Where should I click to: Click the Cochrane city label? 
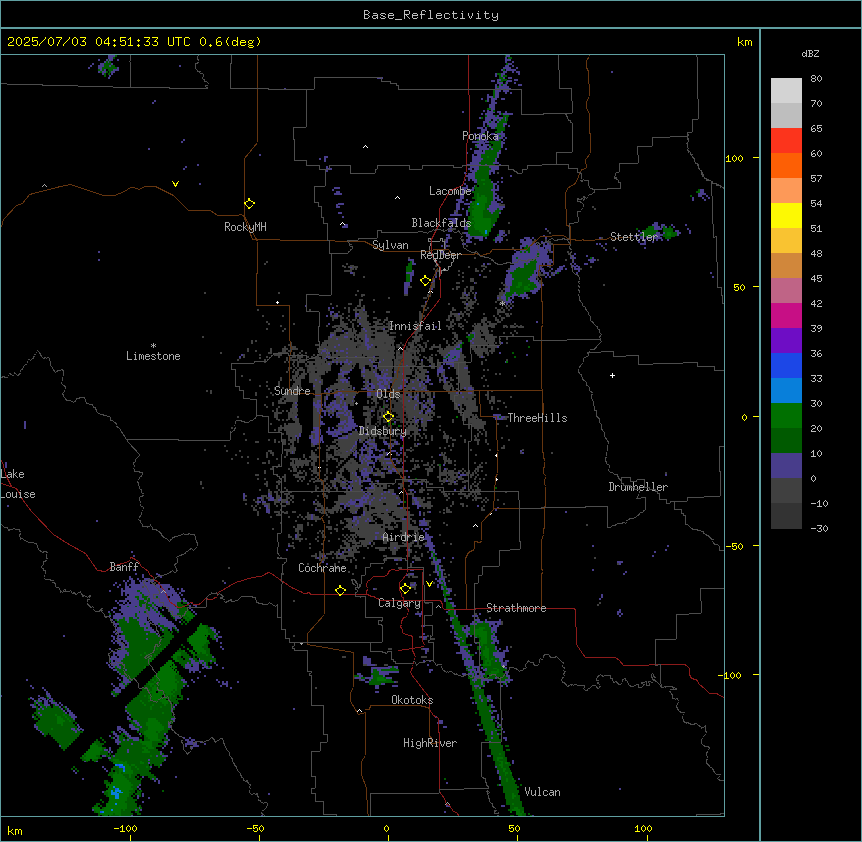[322, 568]
